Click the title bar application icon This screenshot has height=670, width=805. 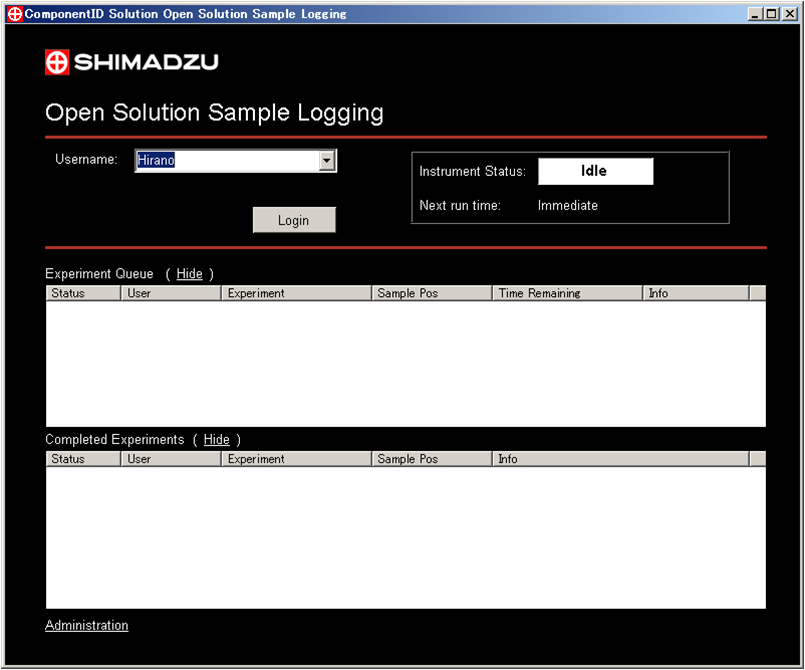[x=14, y=14]
